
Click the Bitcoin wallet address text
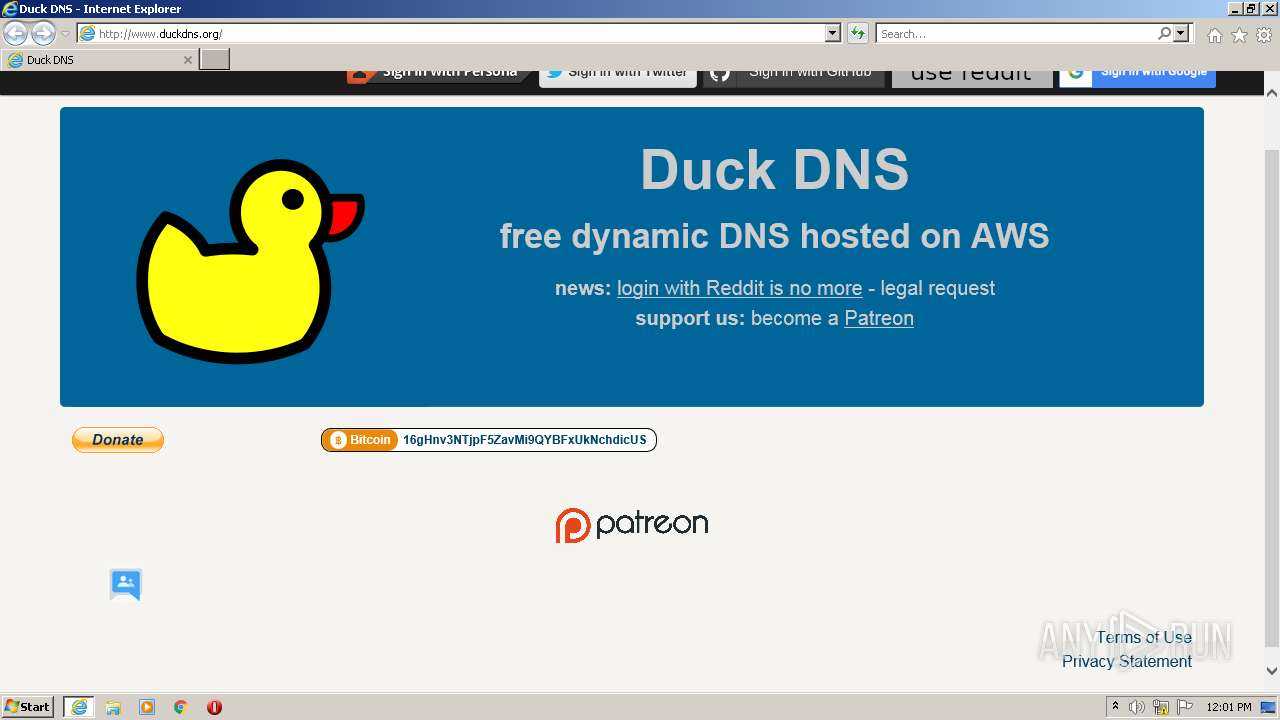[x=525, y=440]
